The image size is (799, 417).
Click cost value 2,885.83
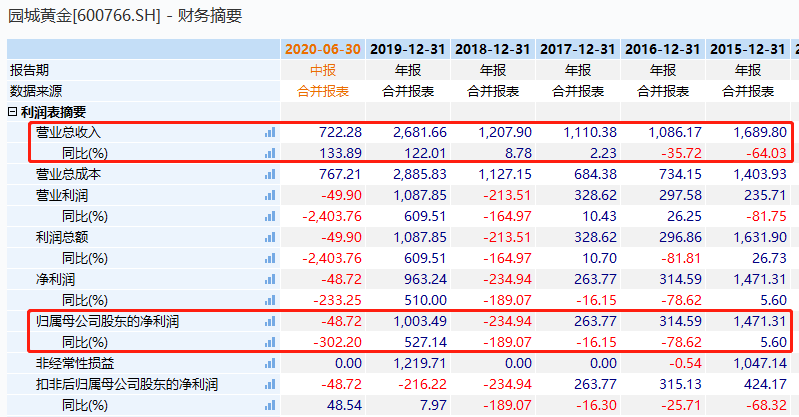(420, 174)
